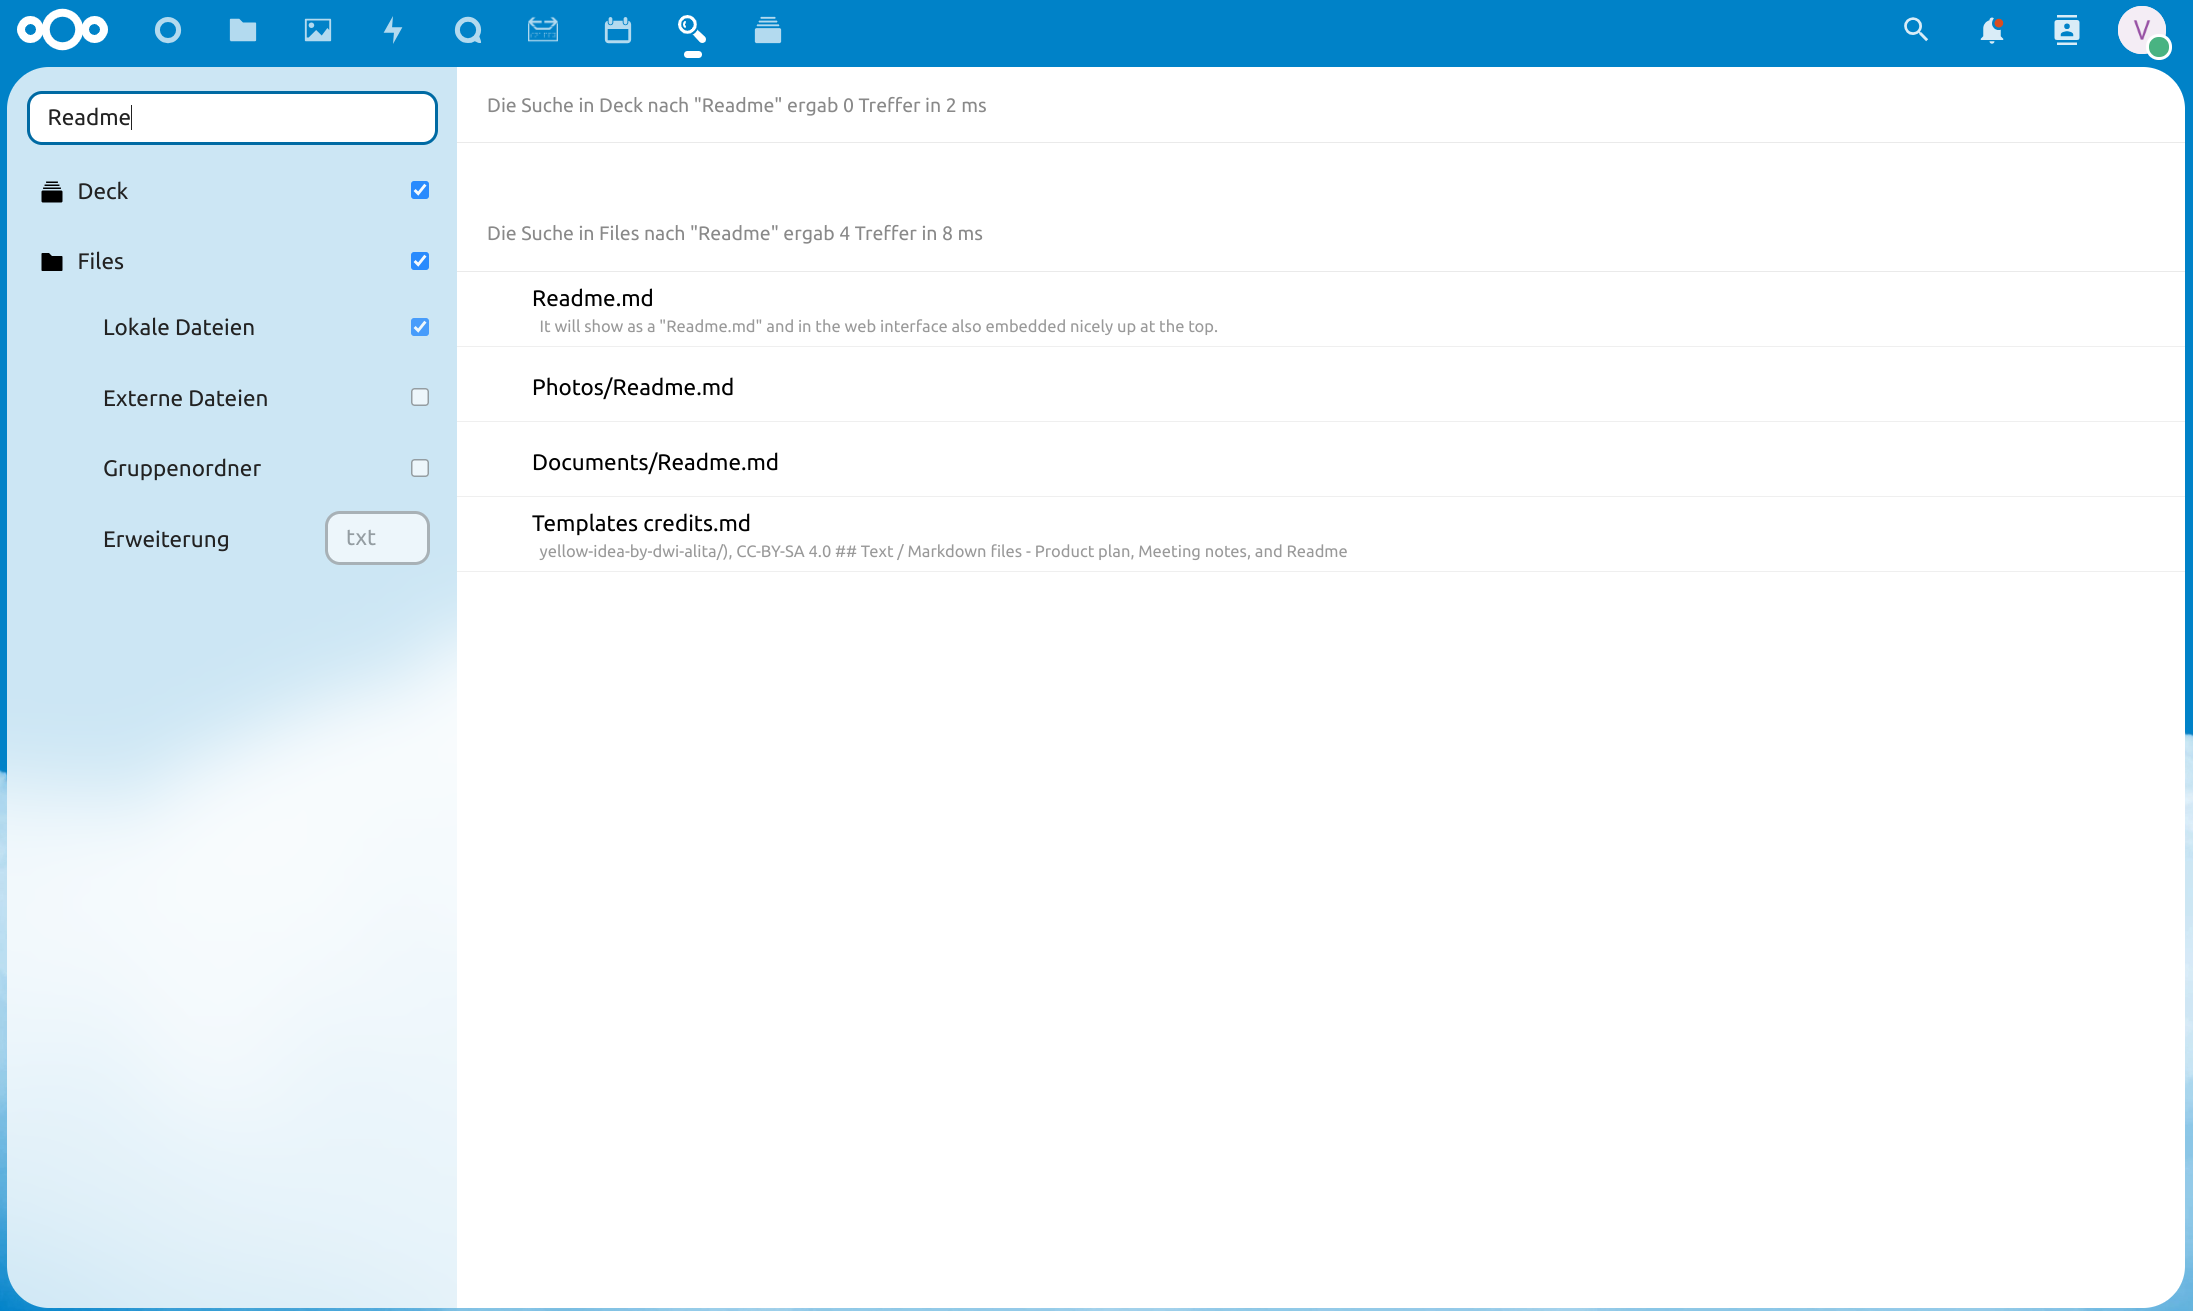Open the unified search magnifier
Viewport: 2193px width, 1311px height.
click(1916, 30)
